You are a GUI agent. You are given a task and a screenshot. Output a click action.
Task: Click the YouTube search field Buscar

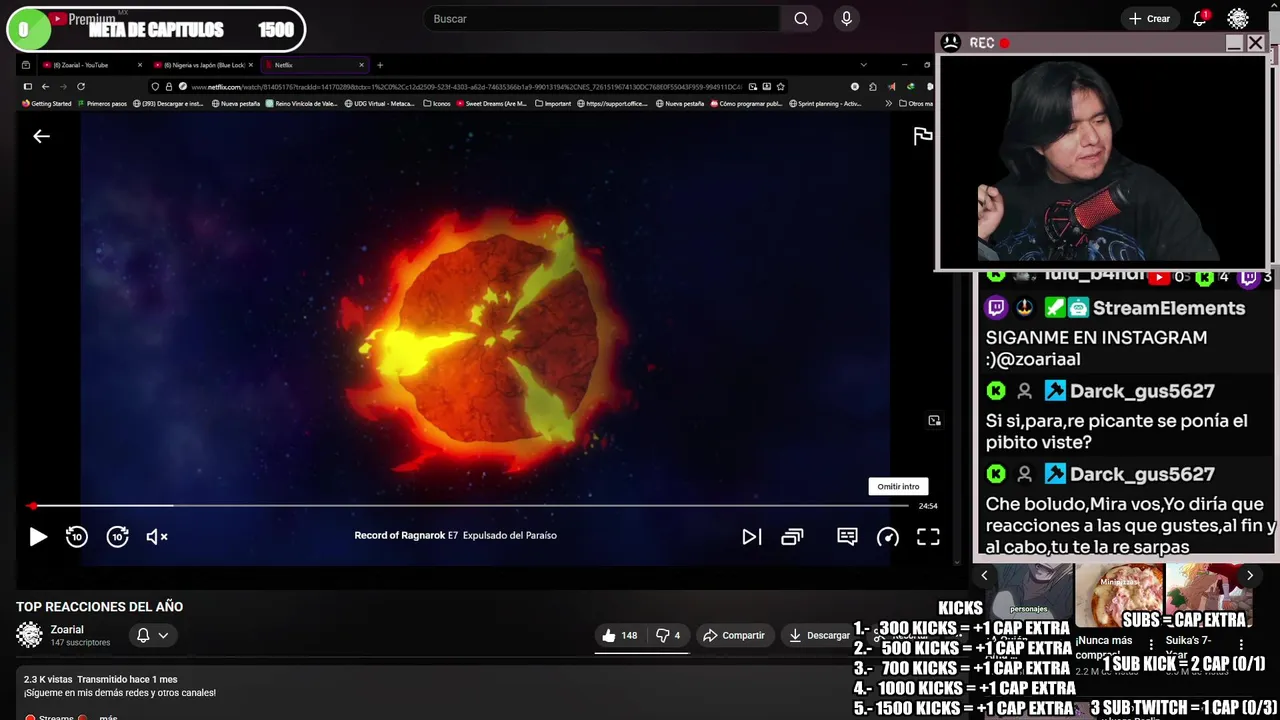(603, 19)
